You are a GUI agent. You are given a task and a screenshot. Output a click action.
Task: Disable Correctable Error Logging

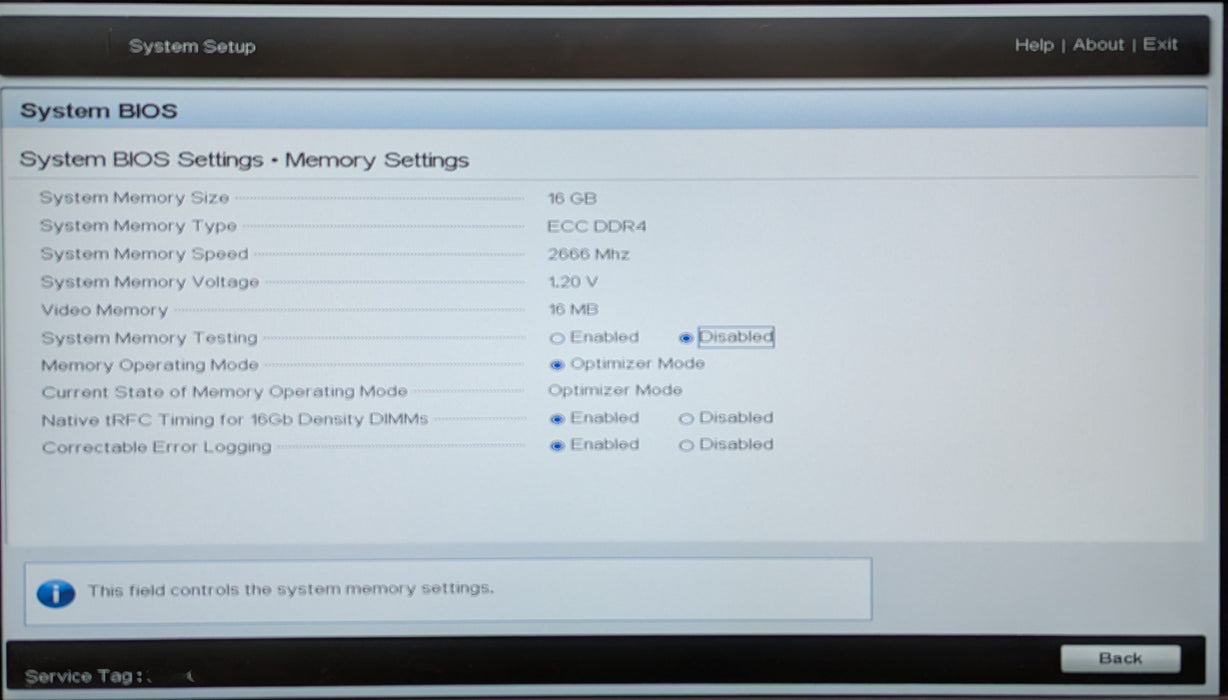point(686,446)
